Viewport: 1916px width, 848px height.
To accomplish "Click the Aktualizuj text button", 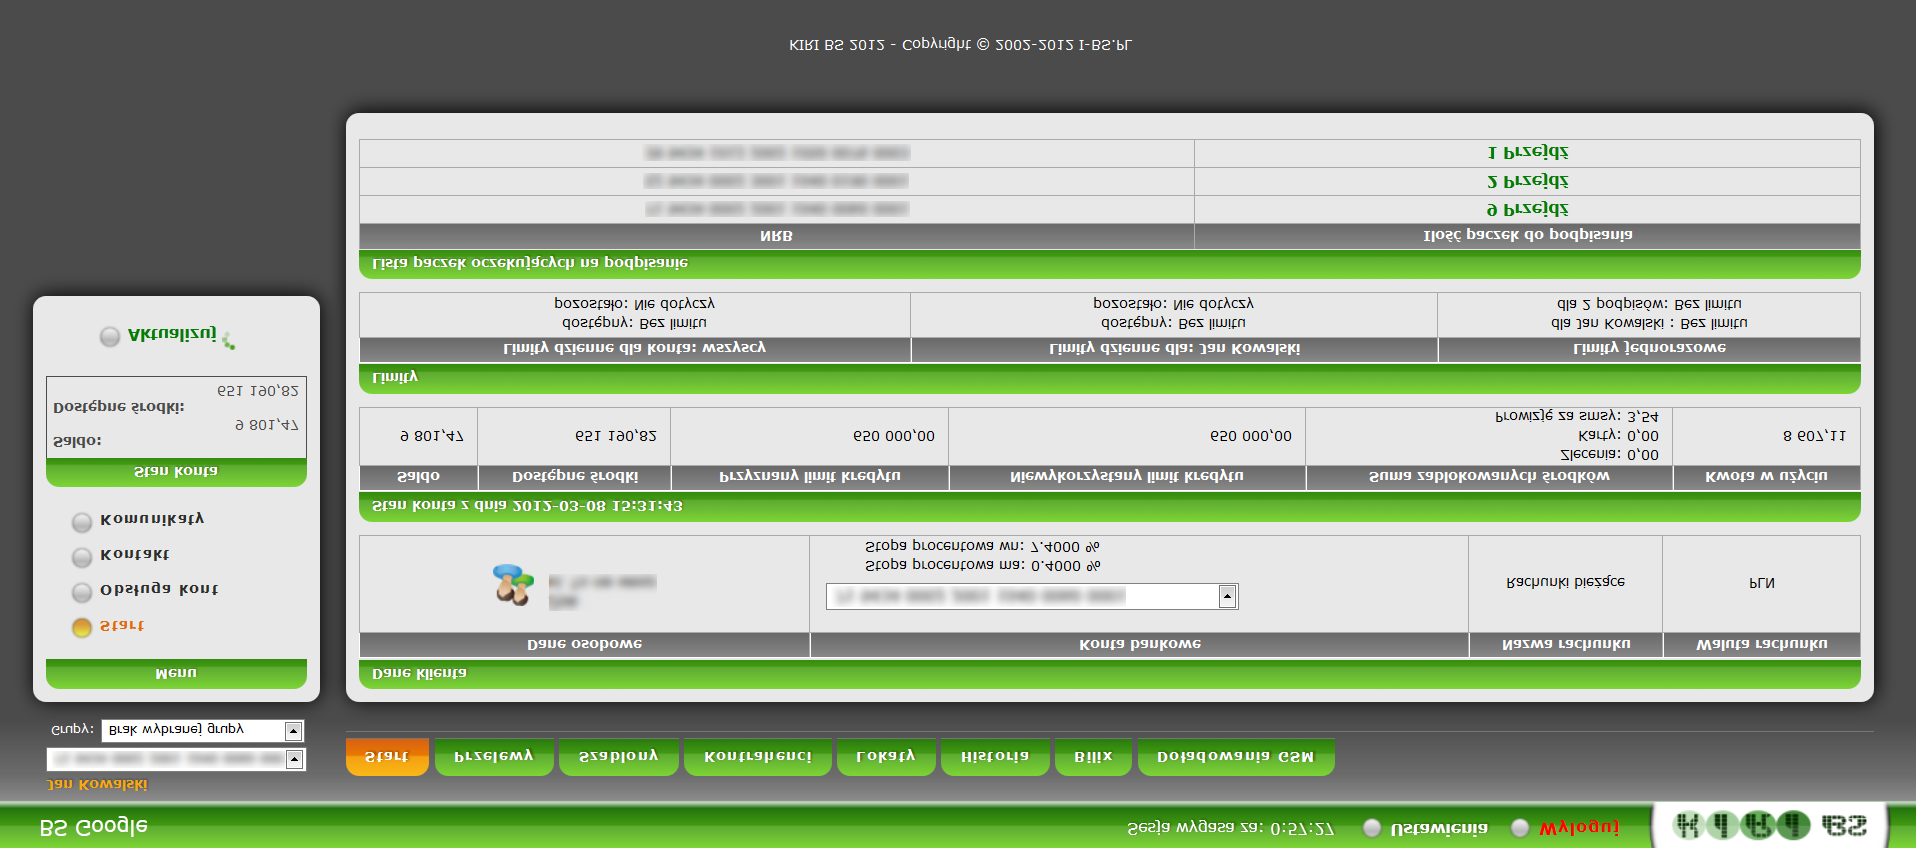I will point(172,334).
